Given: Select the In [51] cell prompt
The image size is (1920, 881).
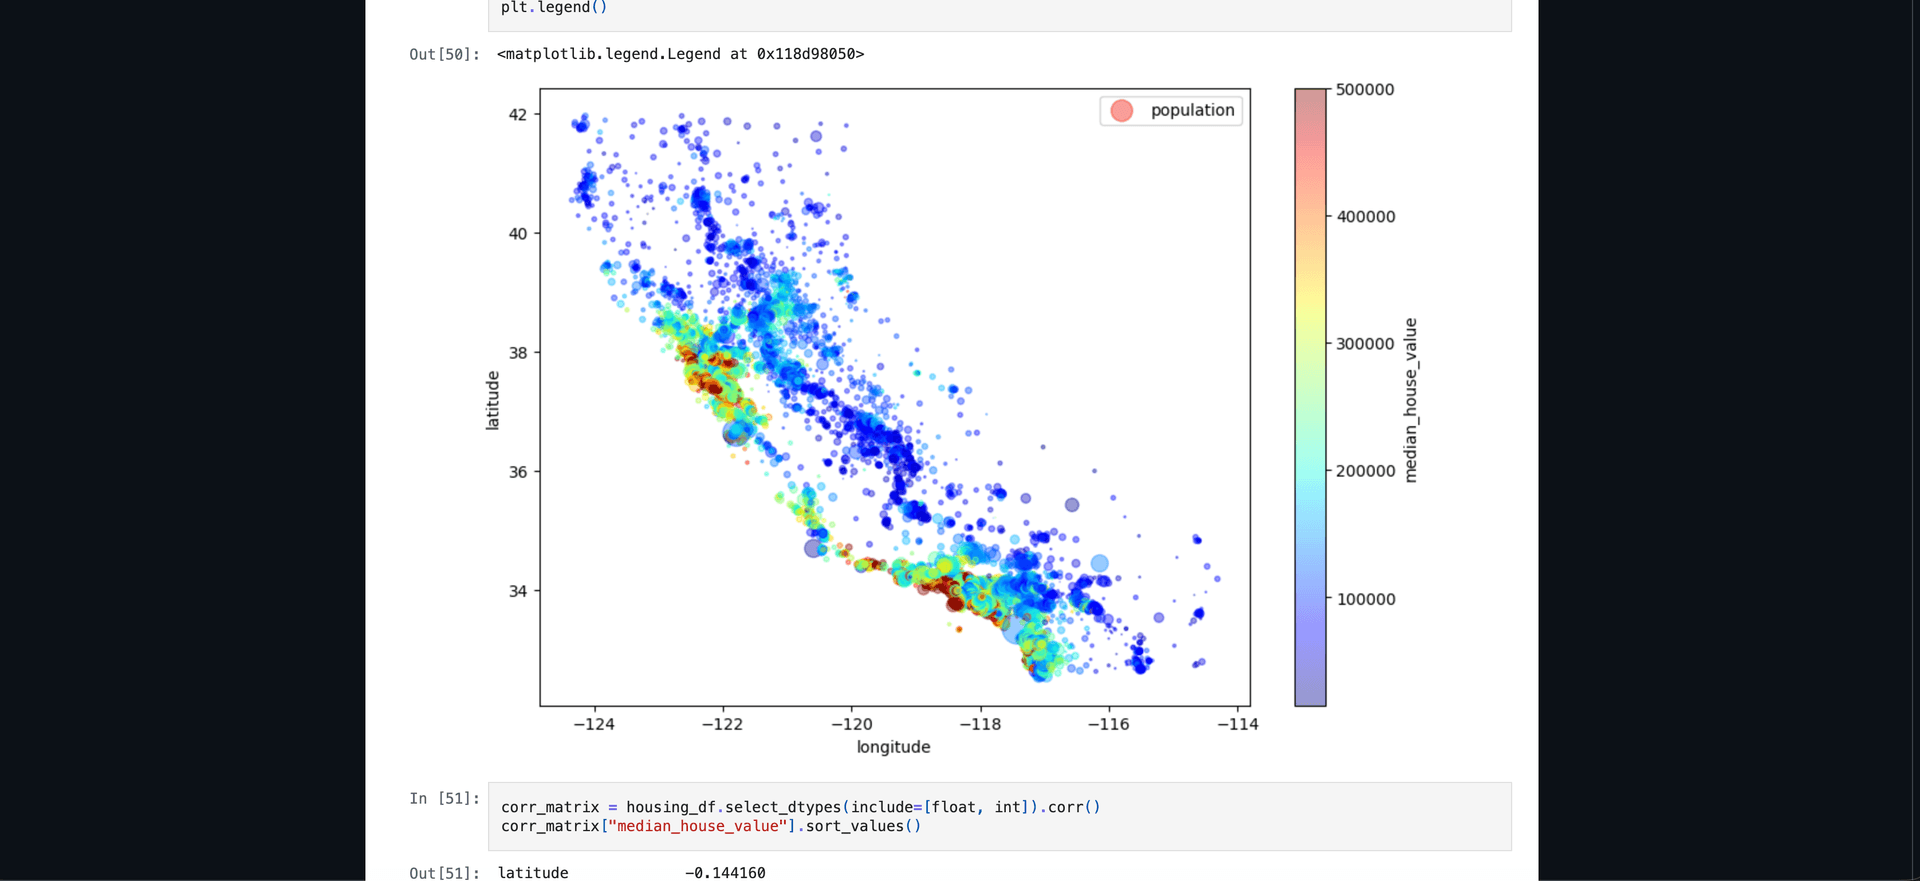Looking at the screenshot, I should click(444, 798).
